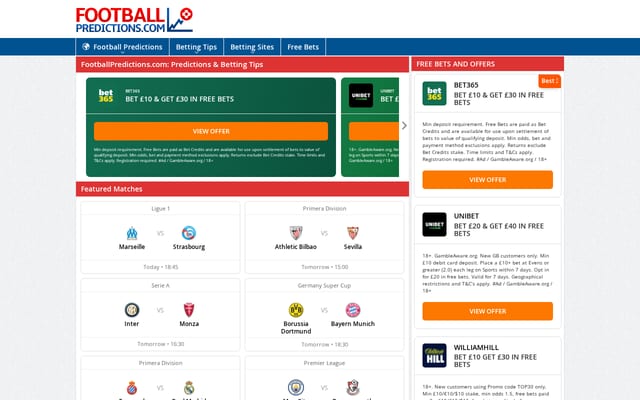
Task: Select the Marseille club crest
Action: click(132, 233)
